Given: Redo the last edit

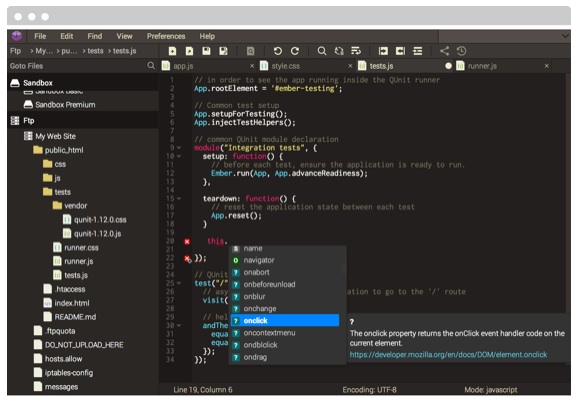Looking at the screenshot, I should pos(295,51).
